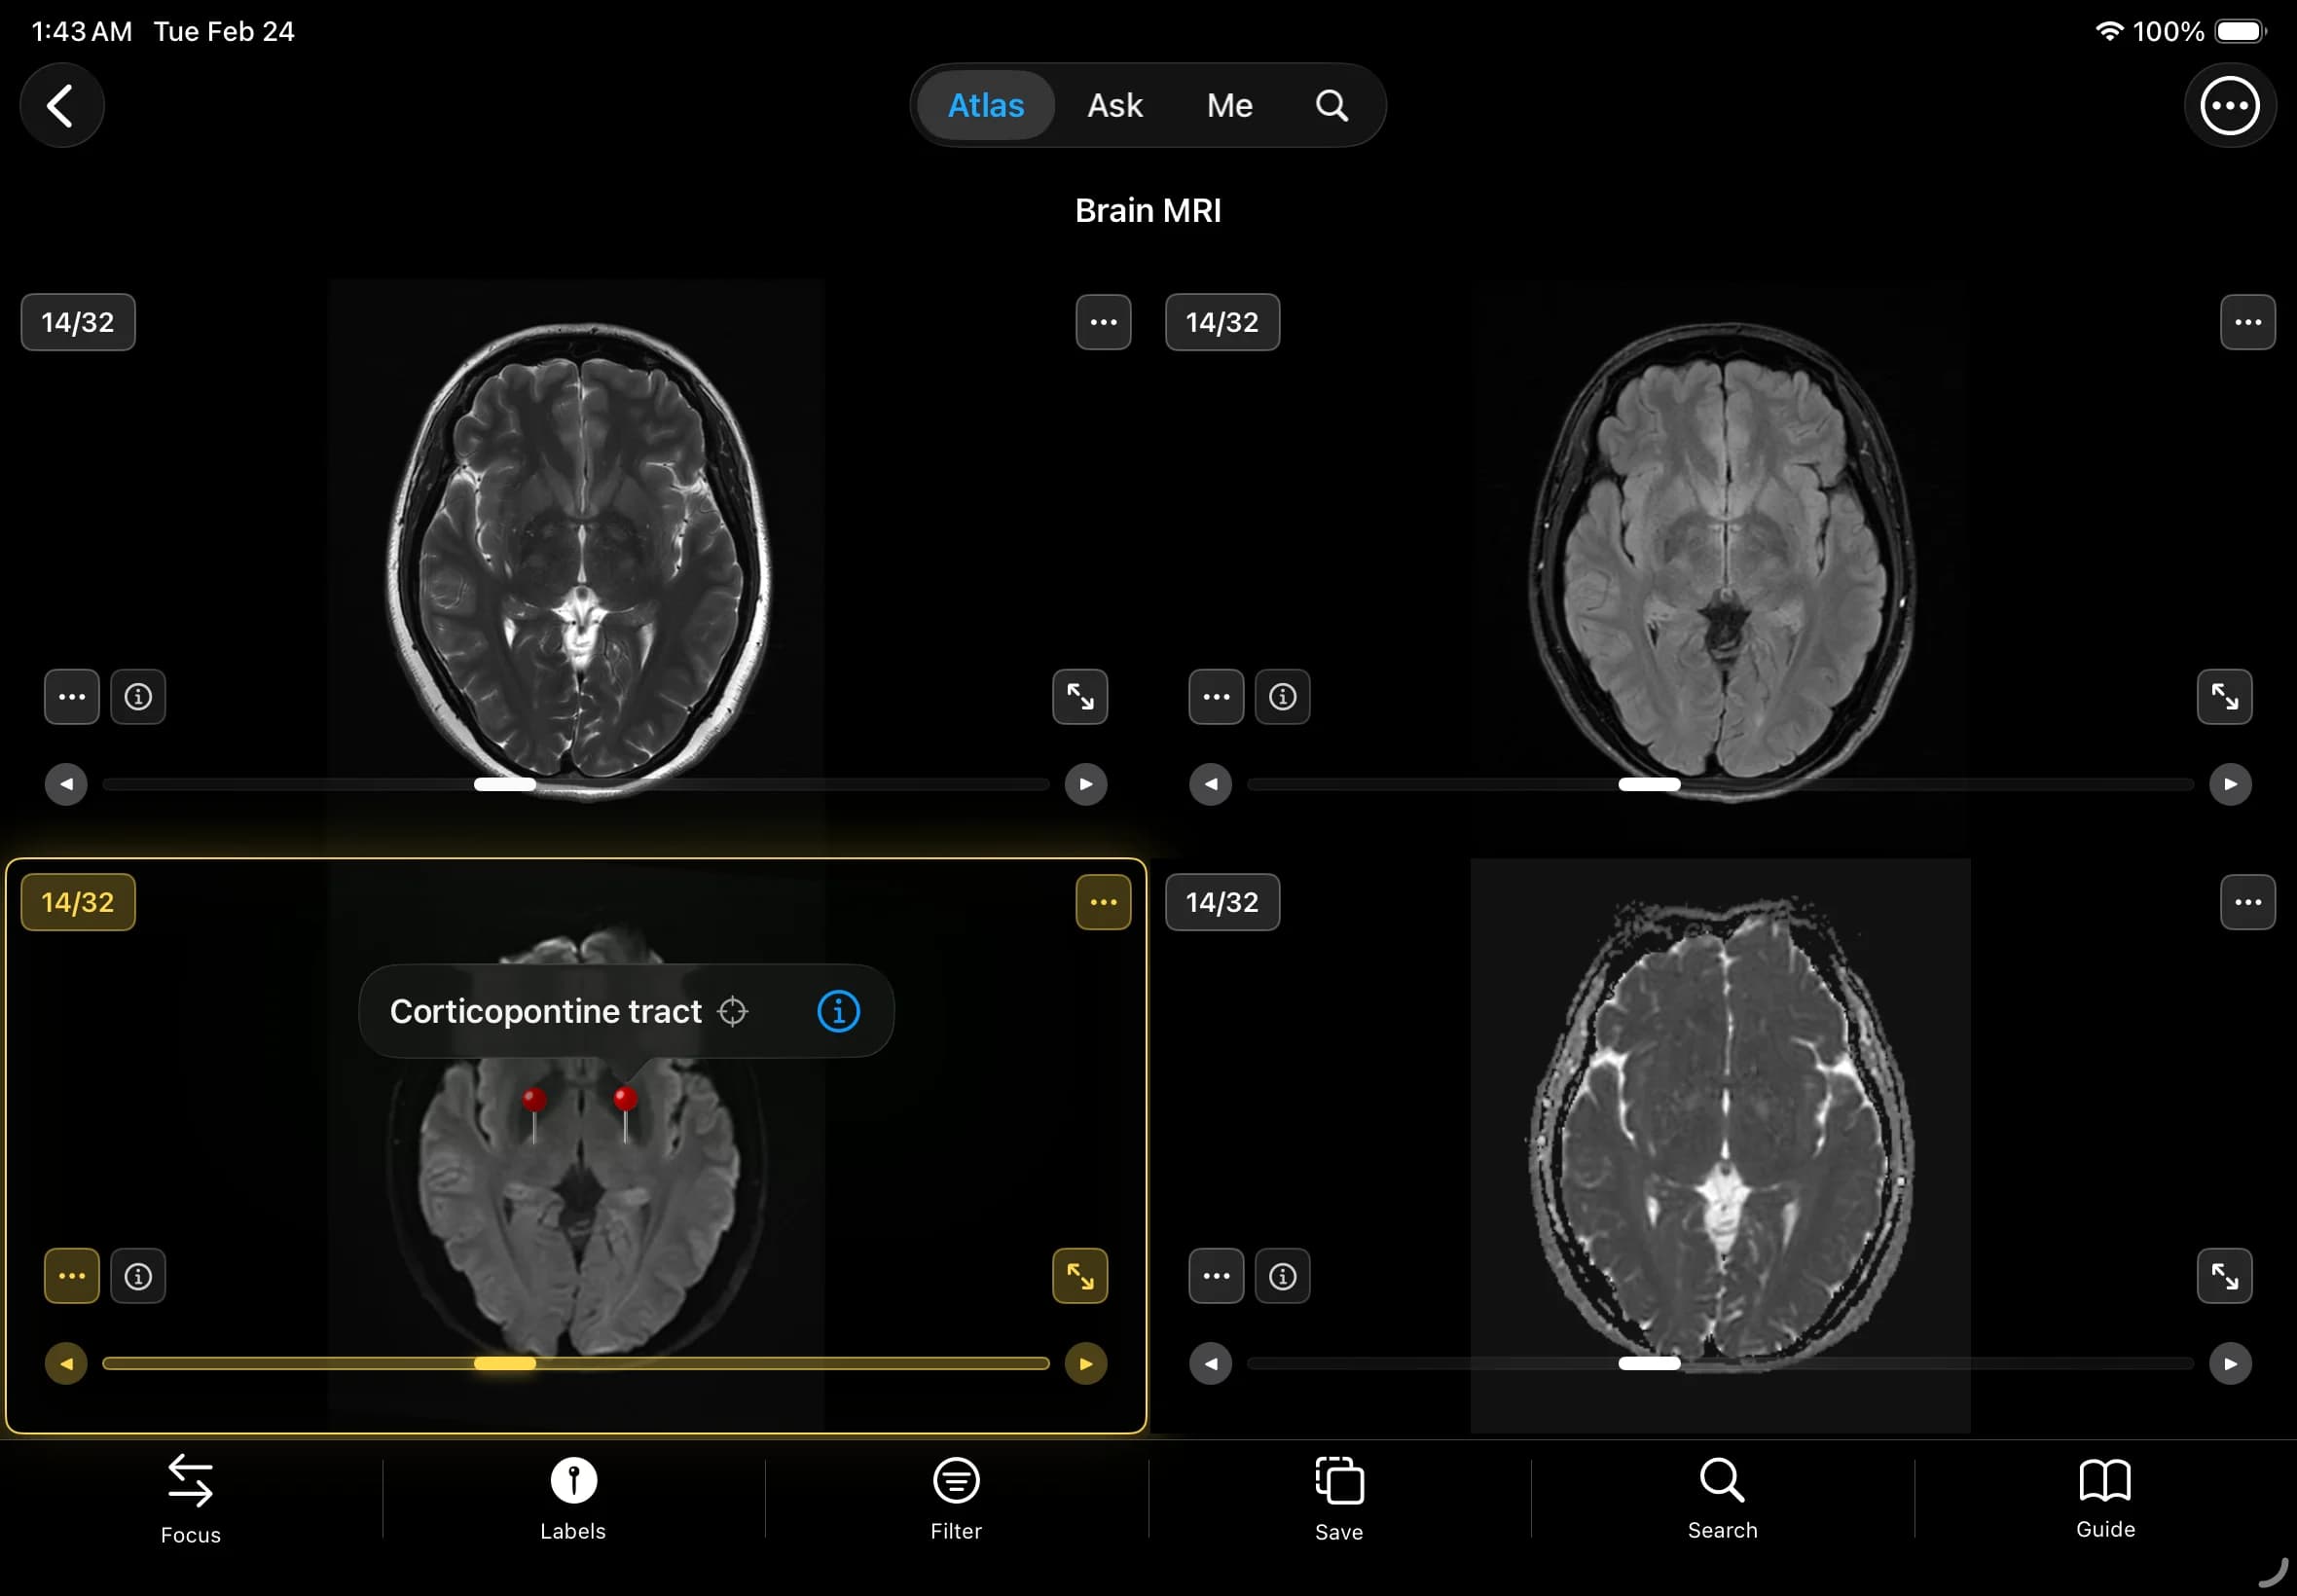Go to the next slice in the bottom-right ADC panel

point(2229,1363)
